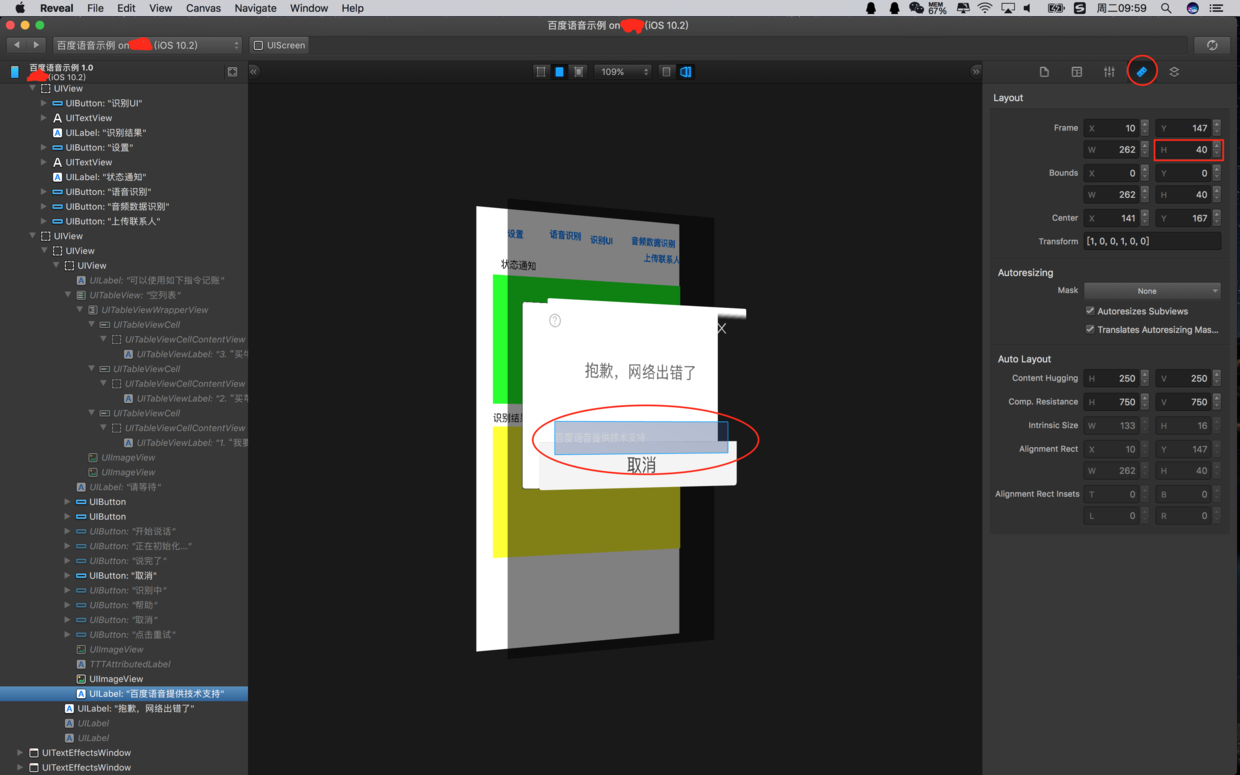Select UILabel "请等待" in the outline

point(124,487)
